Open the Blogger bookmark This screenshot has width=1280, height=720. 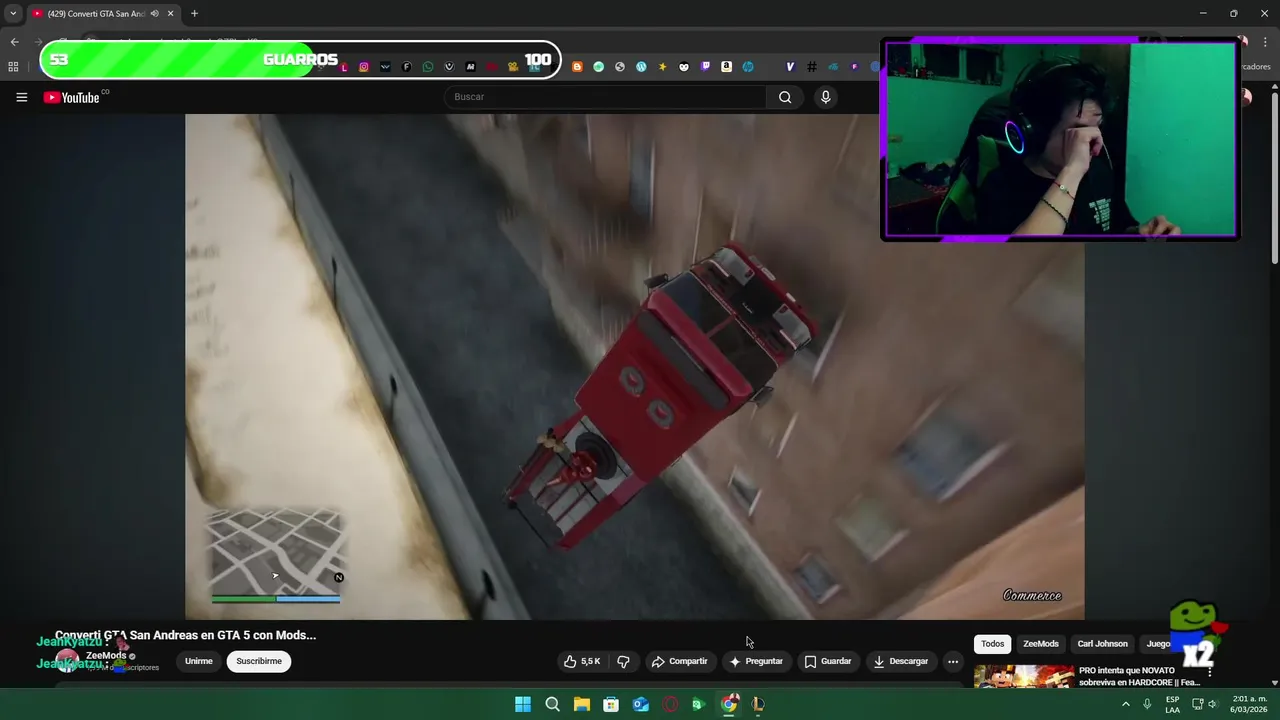coord(577,67)
